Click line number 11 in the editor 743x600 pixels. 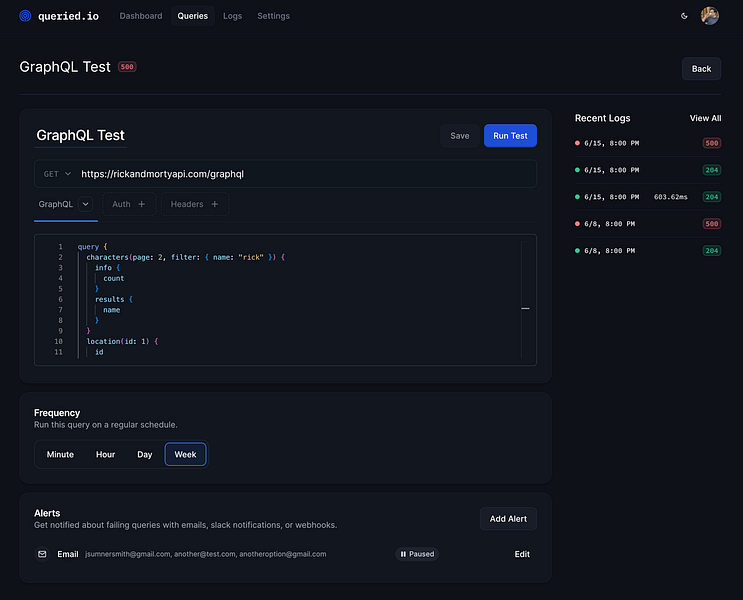click(58, 352)
